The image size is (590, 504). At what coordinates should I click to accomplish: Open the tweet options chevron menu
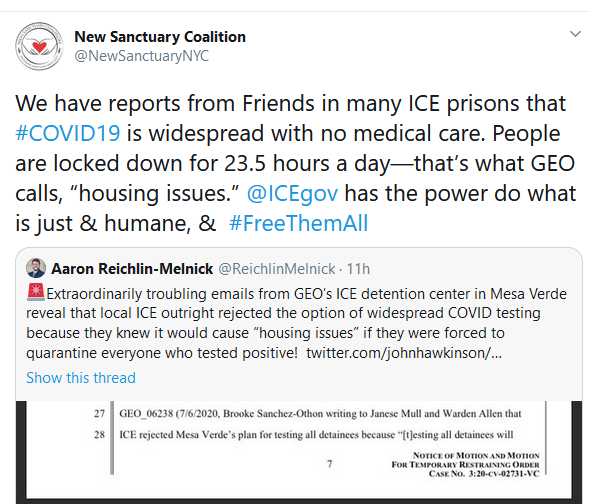575,34
